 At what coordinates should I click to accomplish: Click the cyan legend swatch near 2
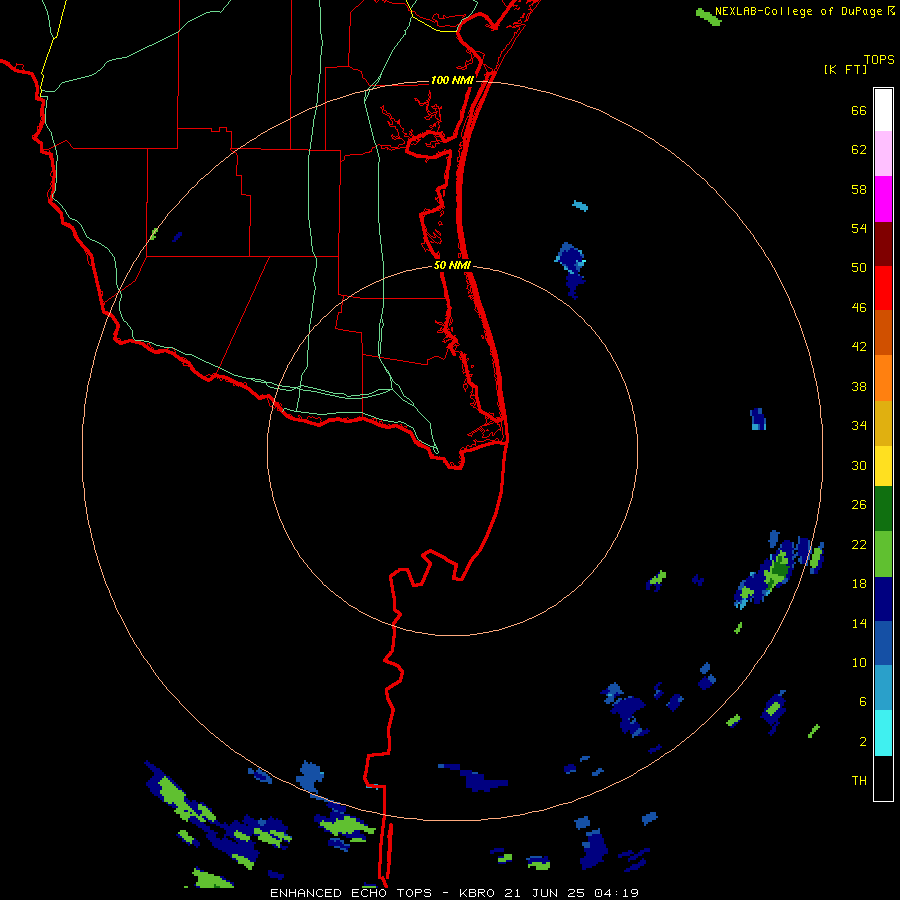883,733
